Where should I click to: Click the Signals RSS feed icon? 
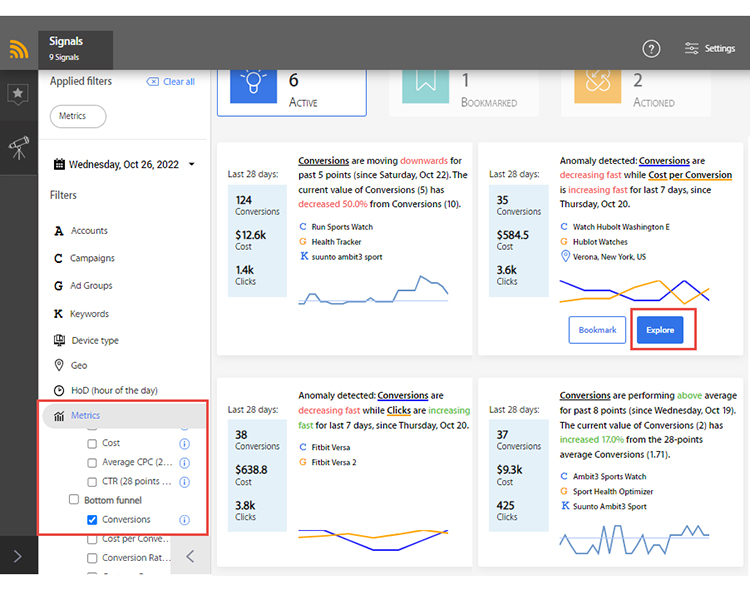[x=19, y=50]
